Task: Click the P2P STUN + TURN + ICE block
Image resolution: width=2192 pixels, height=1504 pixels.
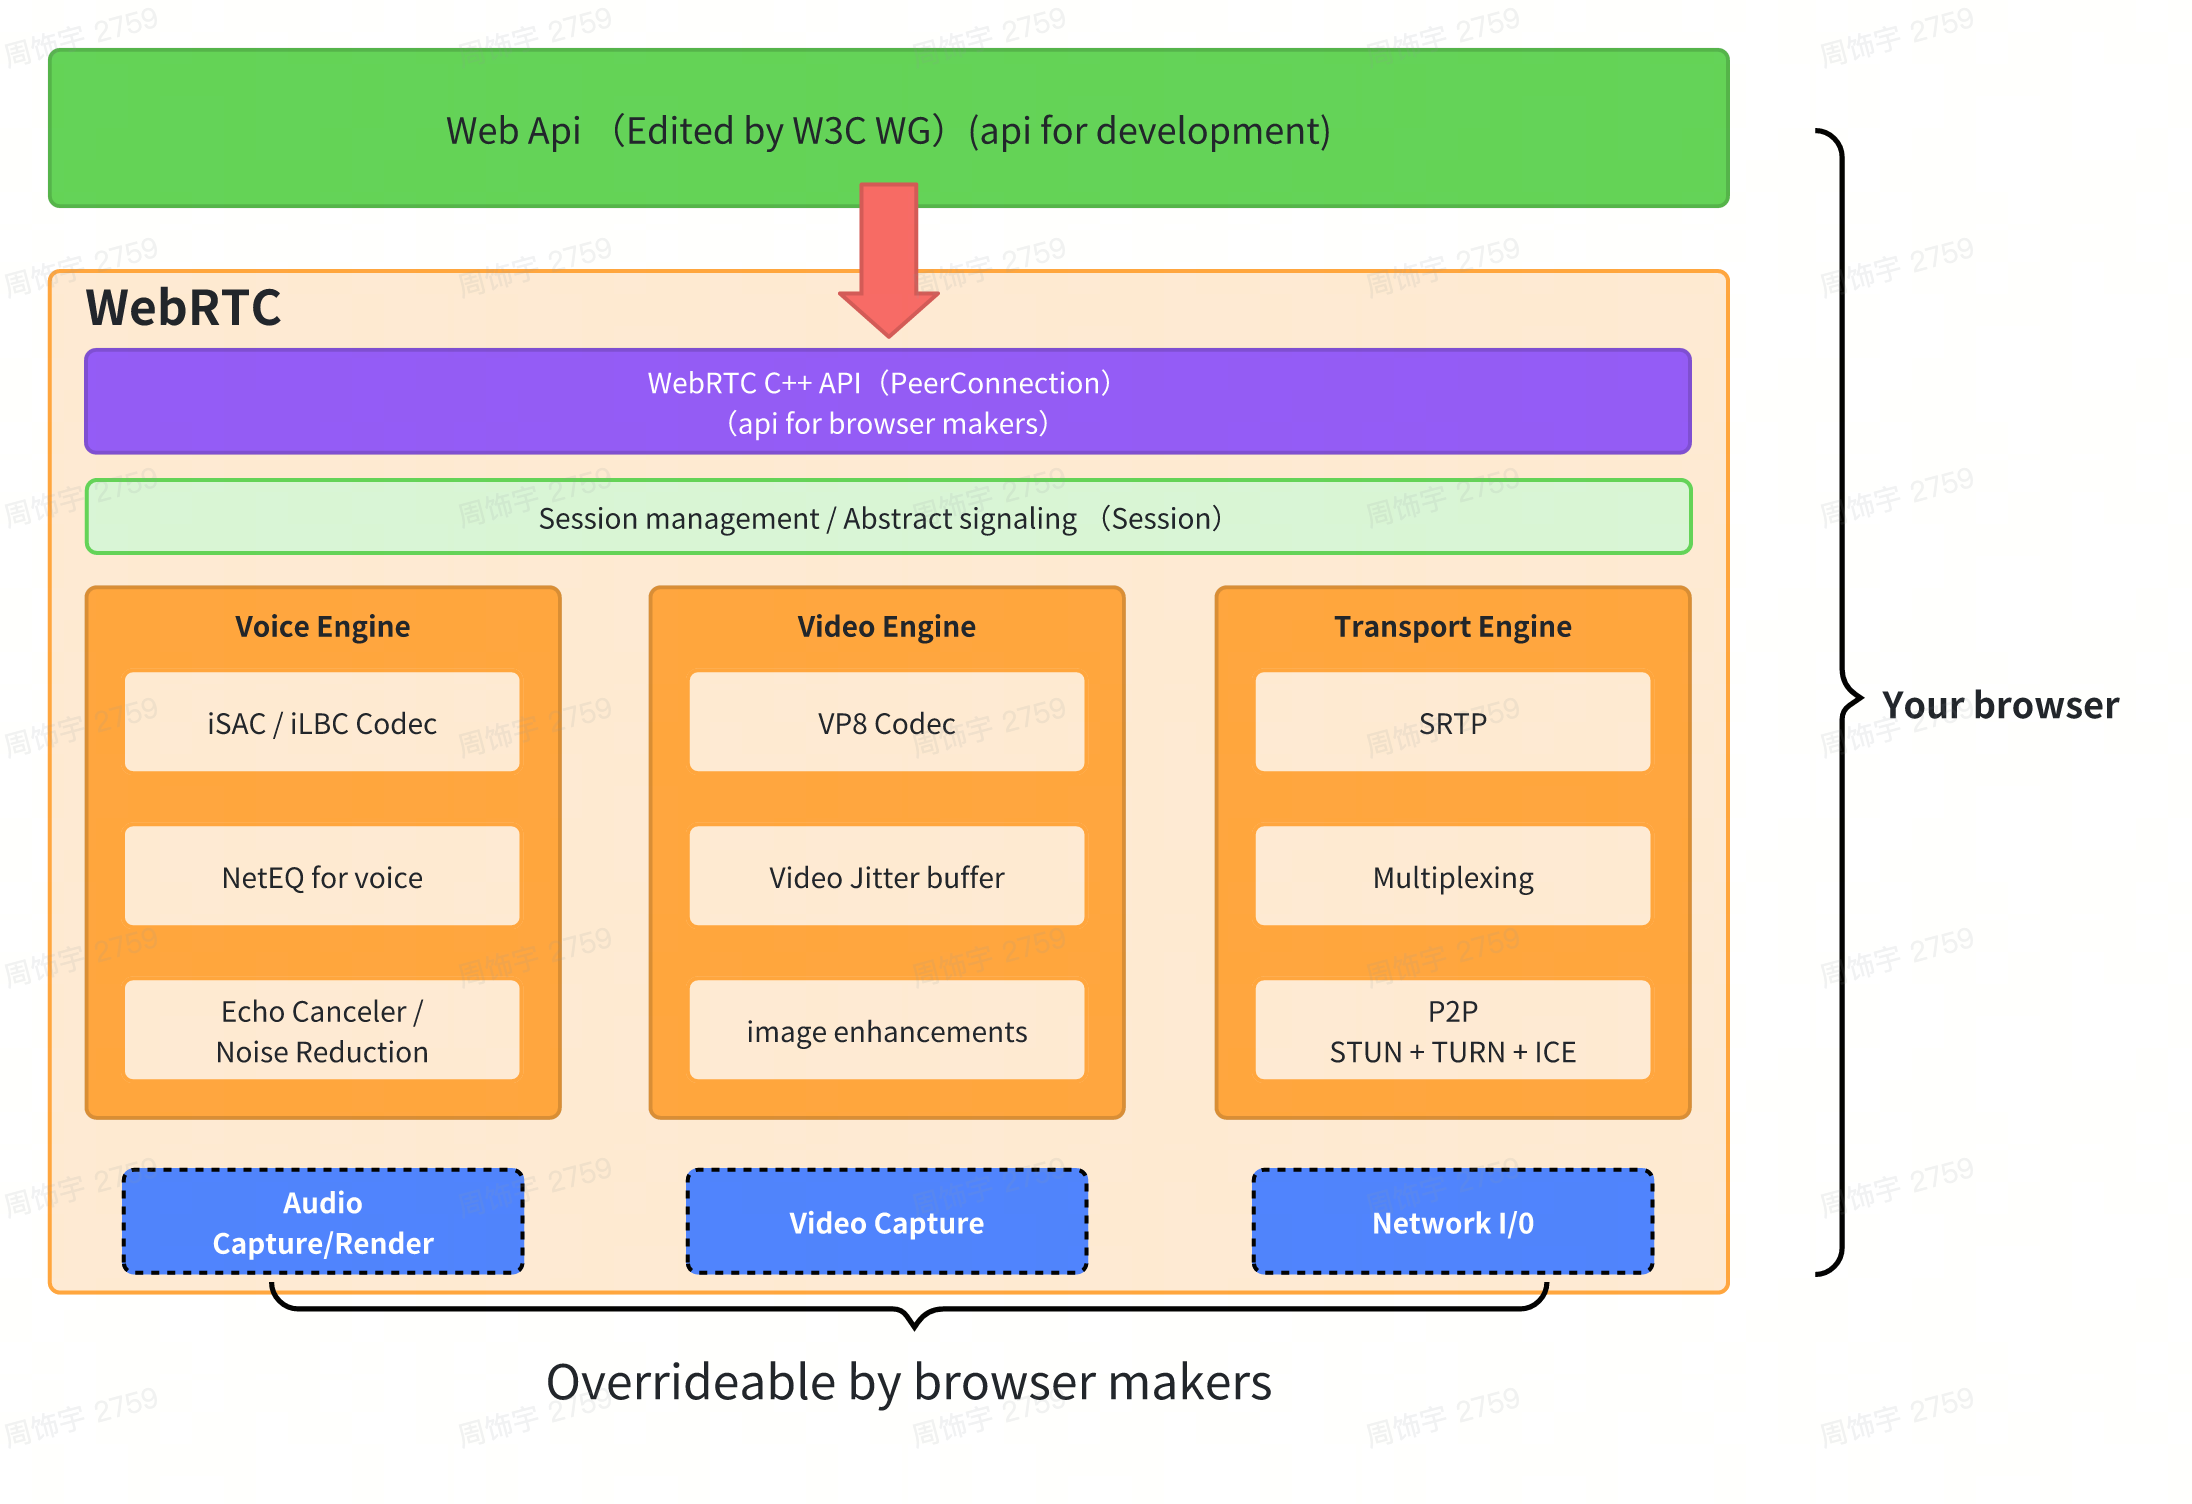Action: pos(1453,1030)
